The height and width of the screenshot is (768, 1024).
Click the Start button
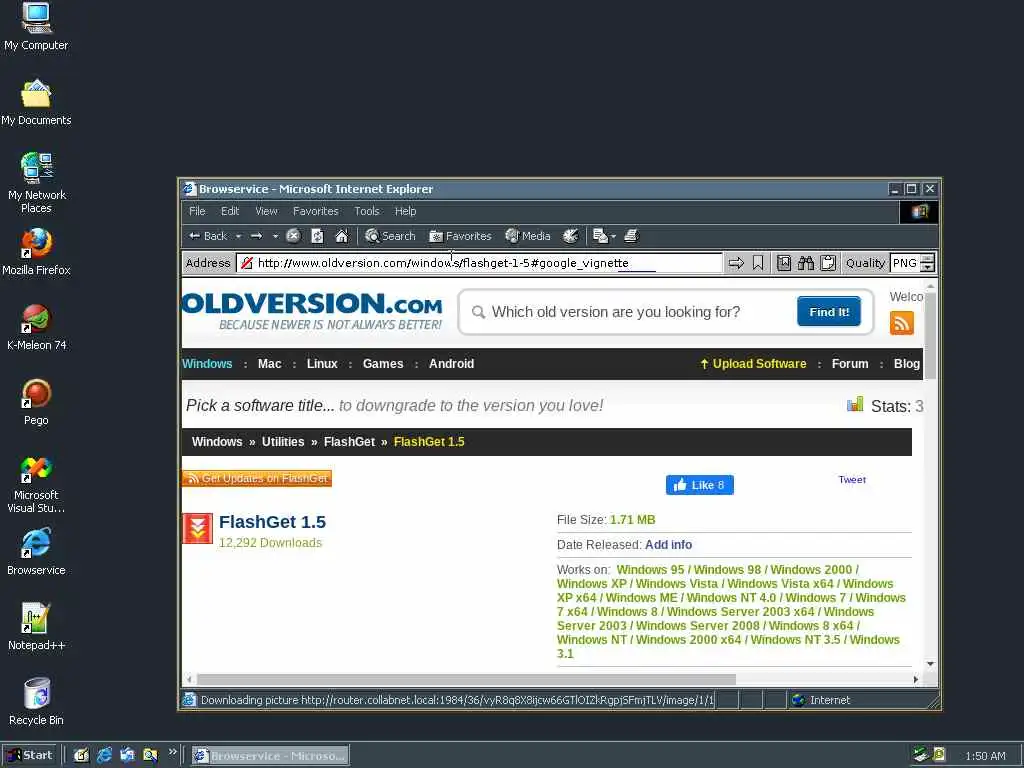click(30, 755)
